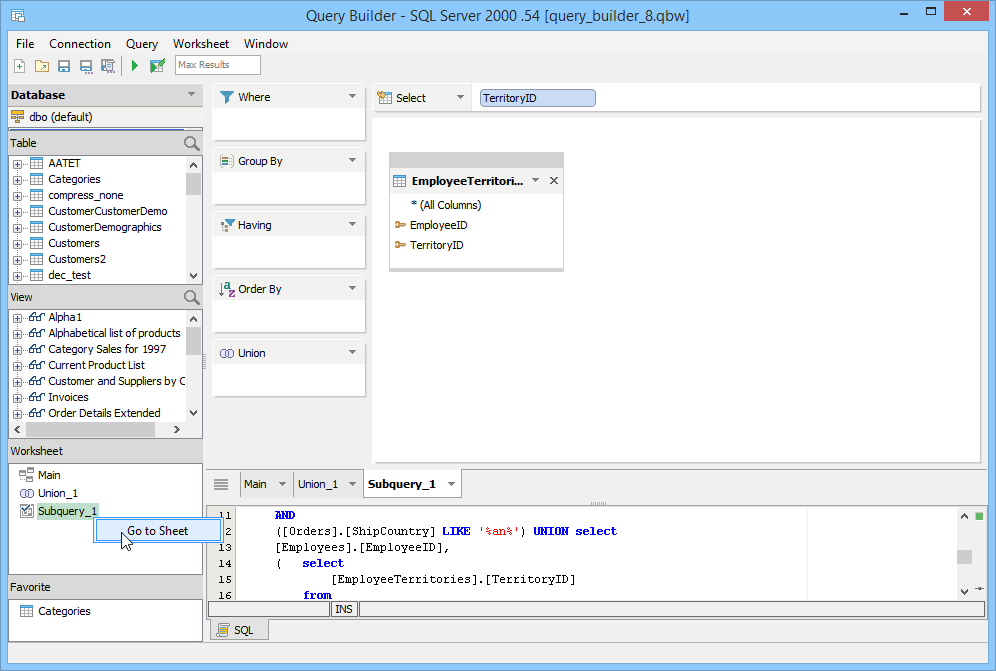Click the Union_1 worksheet icon
The width and height of the screenshot is (996, 671).
(27, 493)
